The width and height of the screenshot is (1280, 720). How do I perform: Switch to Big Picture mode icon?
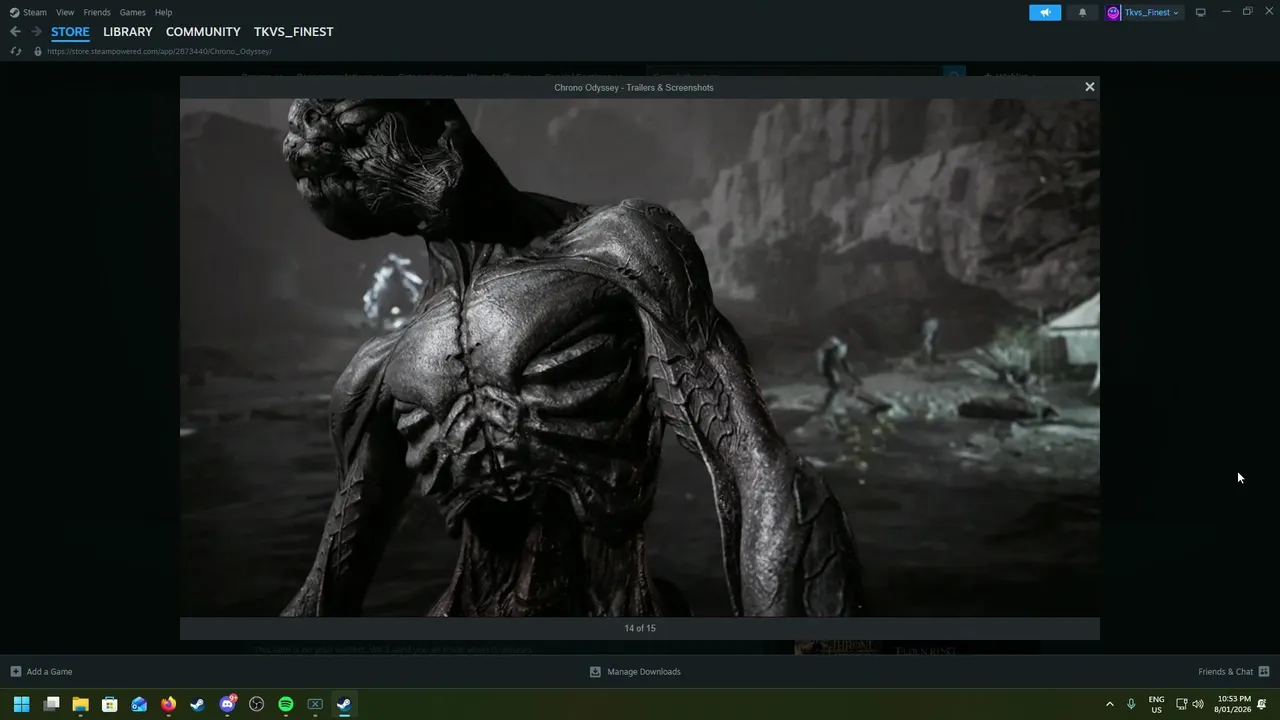pos(1200,12)
